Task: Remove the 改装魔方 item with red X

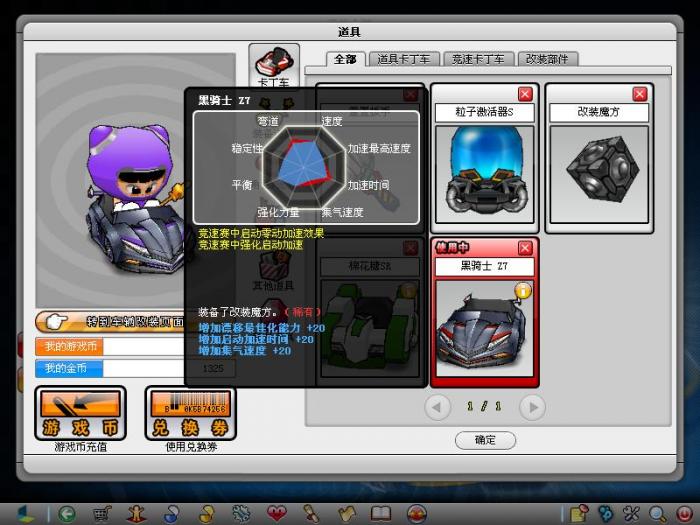Action: 640,94
